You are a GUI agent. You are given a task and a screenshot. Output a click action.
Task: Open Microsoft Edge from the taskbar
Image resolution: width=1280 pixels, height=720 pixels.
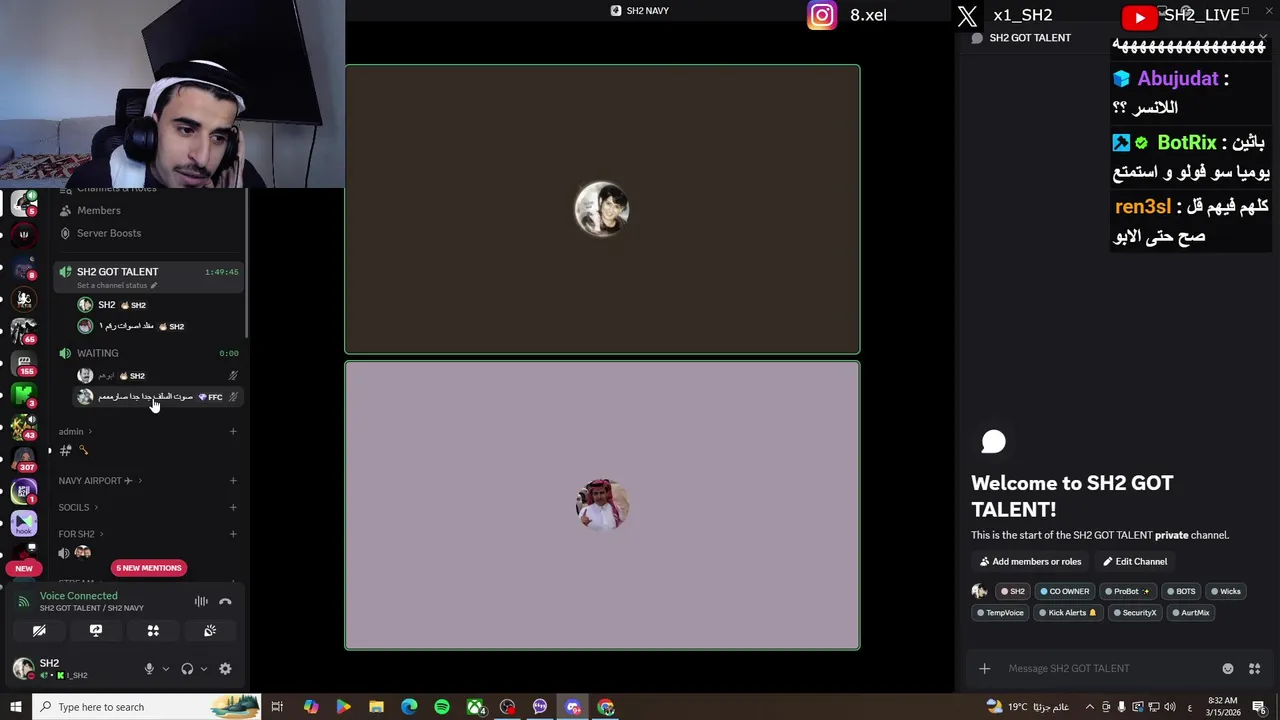(409, 707)
